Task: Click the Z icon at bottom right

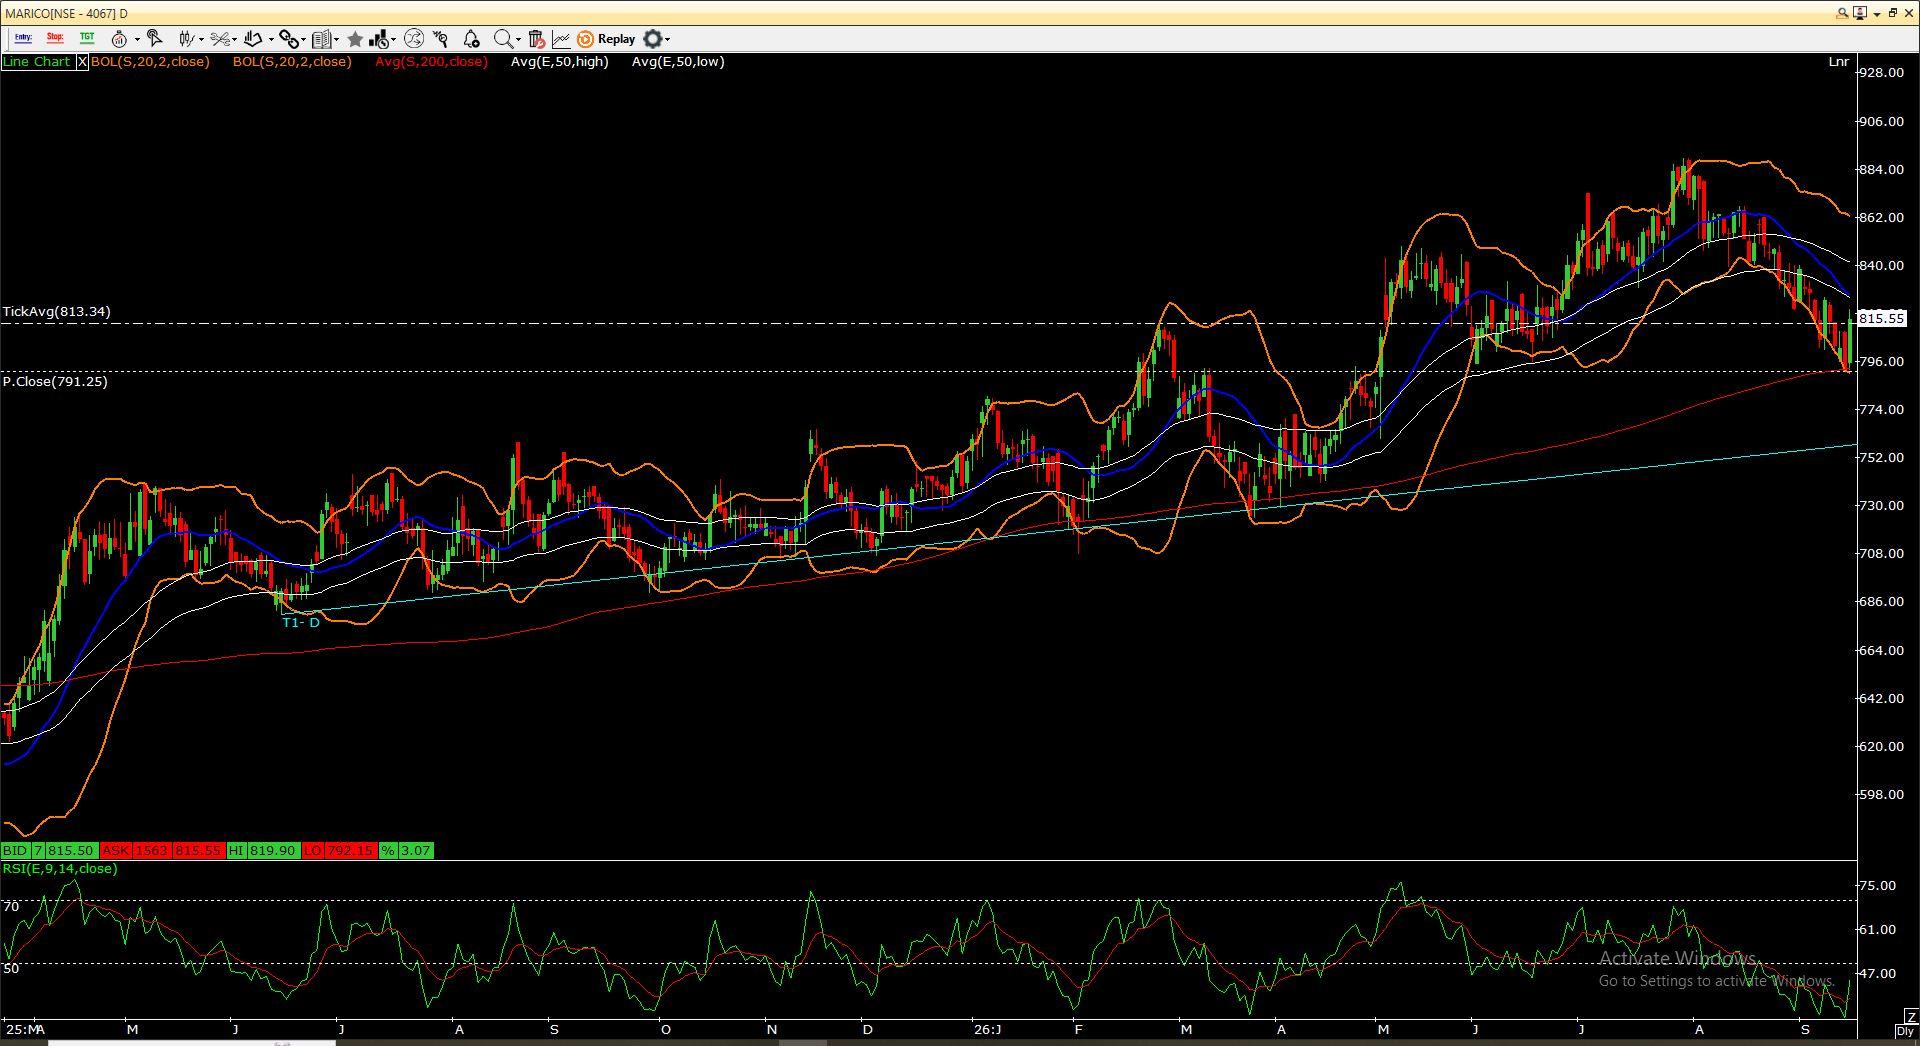Action: pyautogui.click(x=1910, y=1018)
